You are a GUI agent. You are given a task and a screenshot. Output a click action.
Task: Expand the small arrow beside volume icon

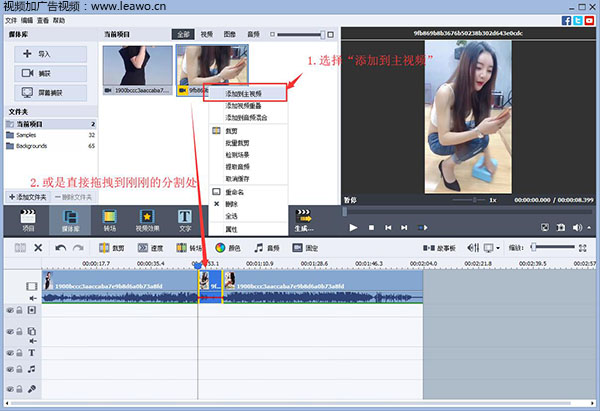(x=589, y=227)
